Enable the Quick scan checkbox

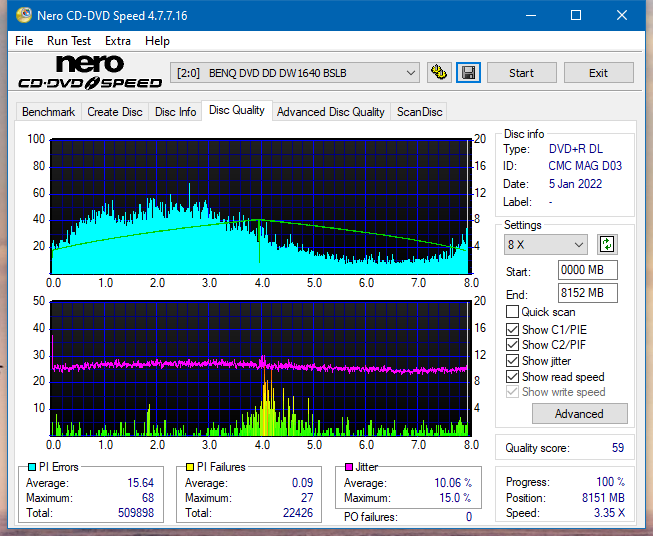pos(512,312)
